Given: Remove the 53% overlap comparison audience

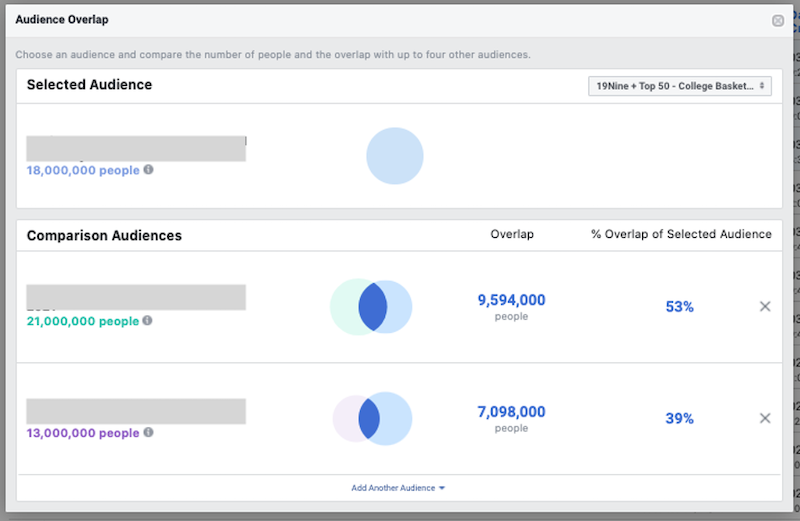Looking at the screenshot, I should [x=765, y=306].
